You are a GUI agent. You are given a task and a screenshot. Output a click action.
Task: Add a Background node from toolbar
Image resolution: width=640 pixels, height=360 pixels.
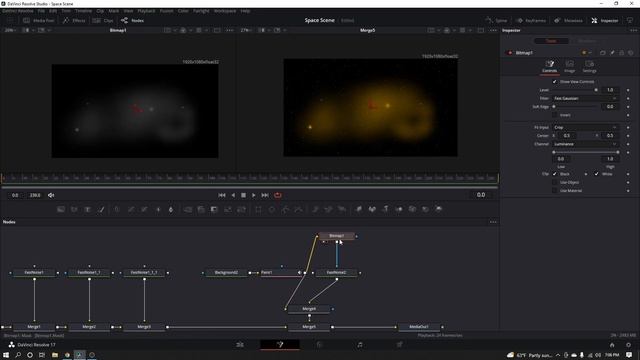pyautogui.click(x=61, y=209)
